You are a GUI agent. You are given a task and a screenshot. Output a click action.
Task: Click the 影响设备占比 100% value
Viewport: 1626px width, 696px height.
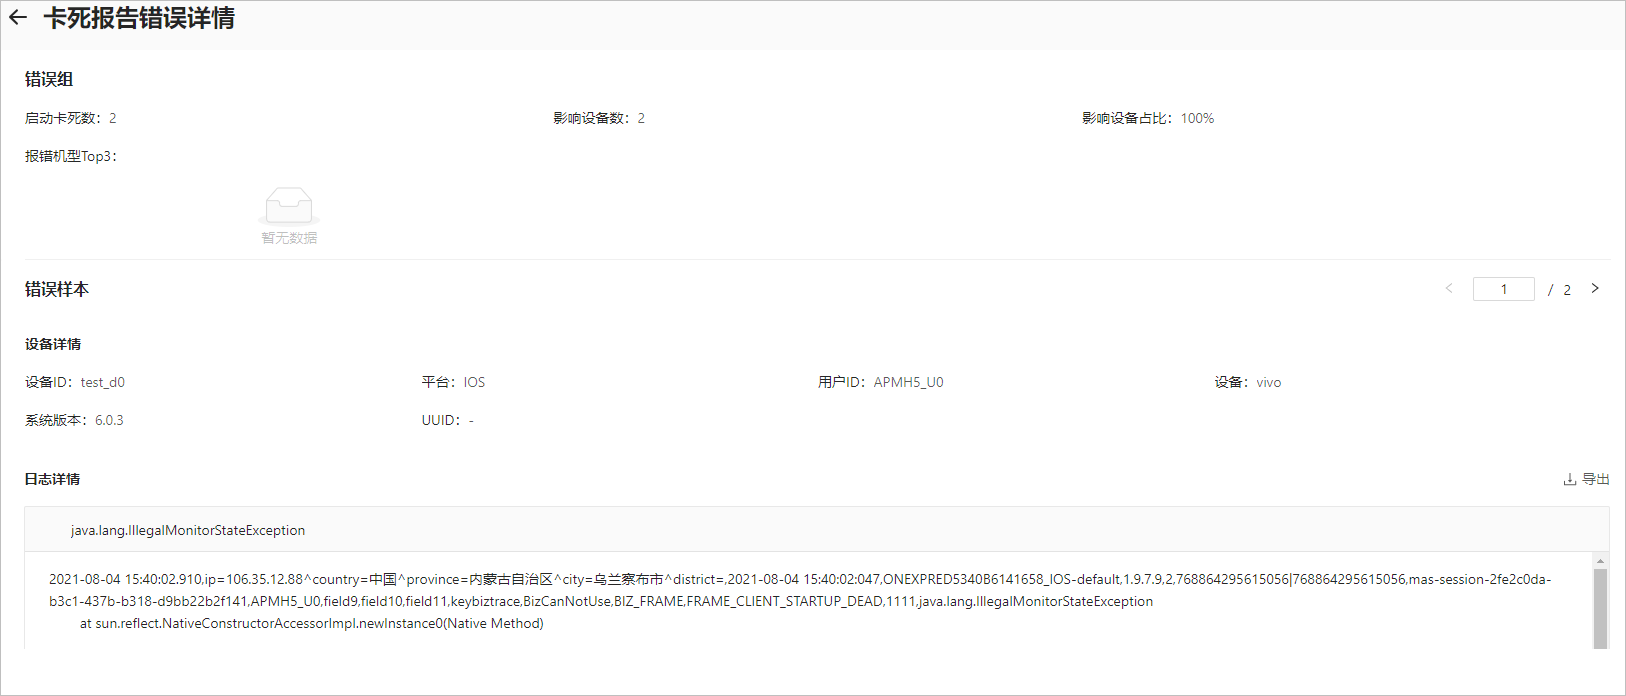(1197, 118)
